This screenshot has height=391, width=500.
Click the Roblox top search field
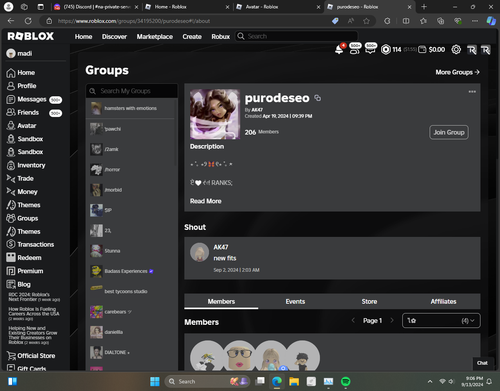(x=297, y=36)
